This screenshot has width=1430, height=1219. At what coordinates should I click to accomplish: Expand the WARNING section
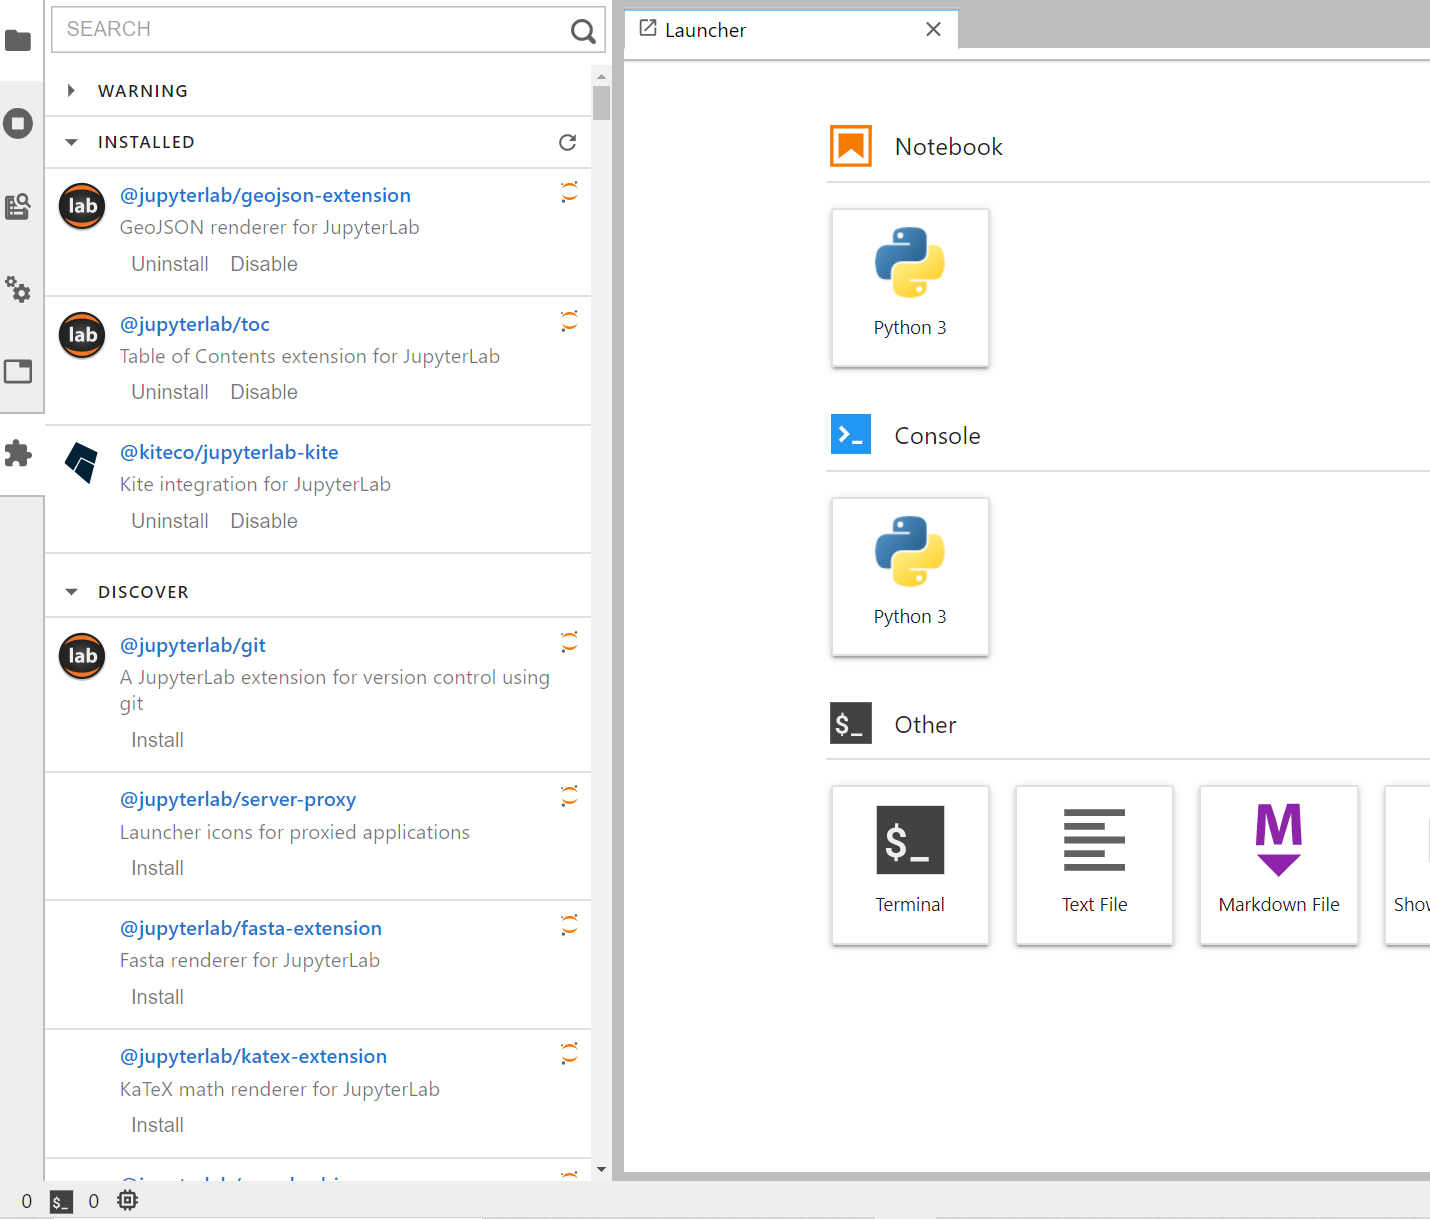(71, 90)
